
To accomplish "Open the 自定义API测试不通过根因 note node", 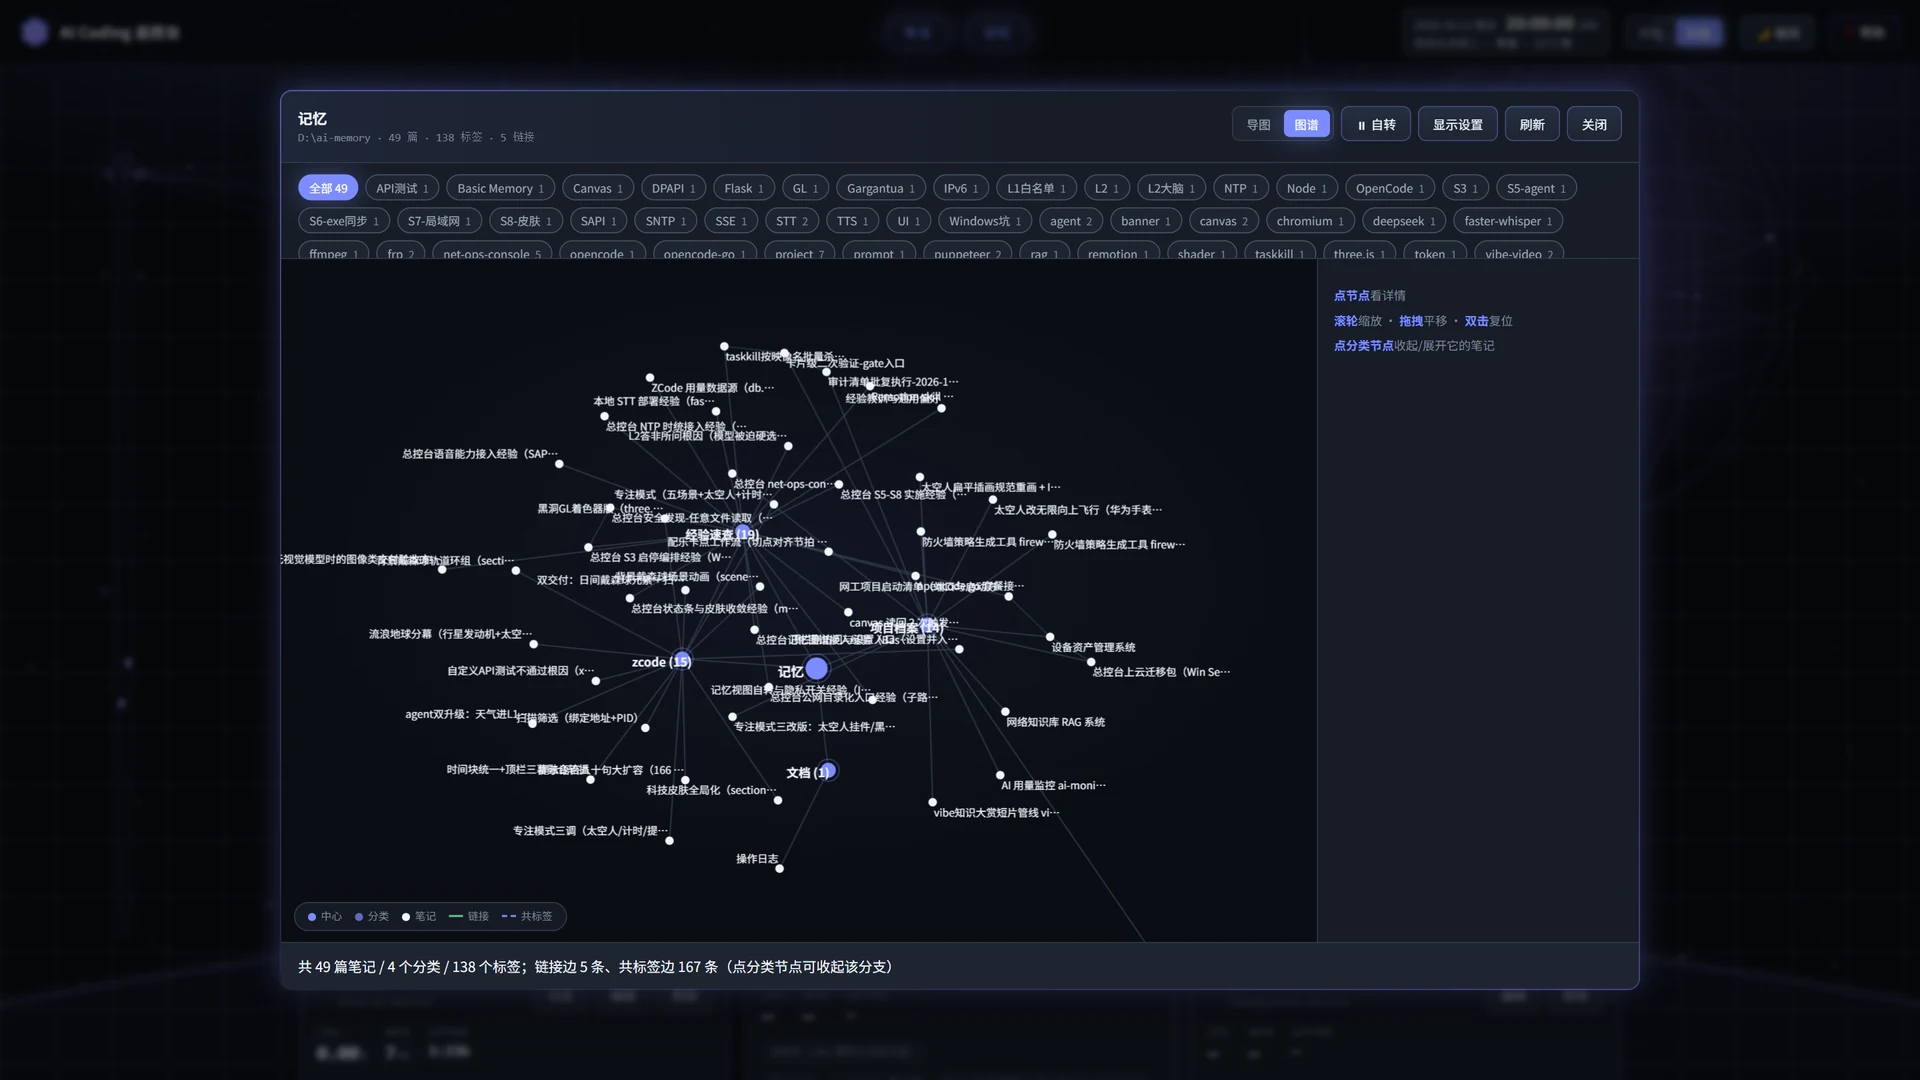I will [x=596, y=681].
